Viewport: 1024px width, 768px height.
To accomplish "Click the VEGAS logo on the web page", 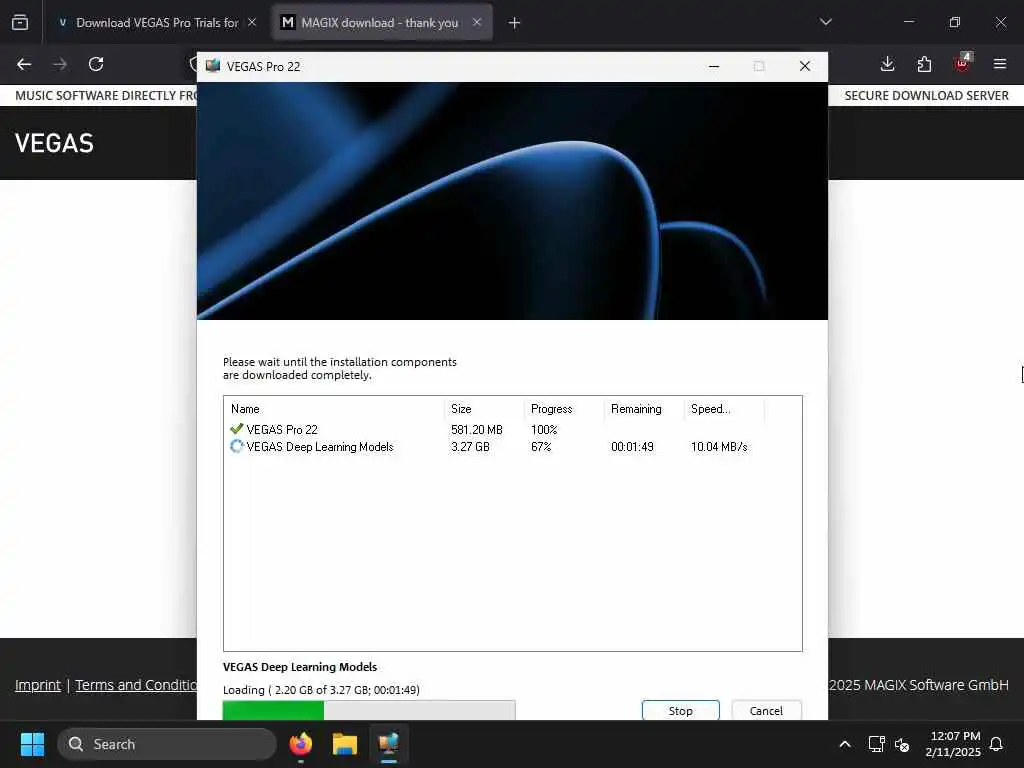I will [x=54, y=143].
